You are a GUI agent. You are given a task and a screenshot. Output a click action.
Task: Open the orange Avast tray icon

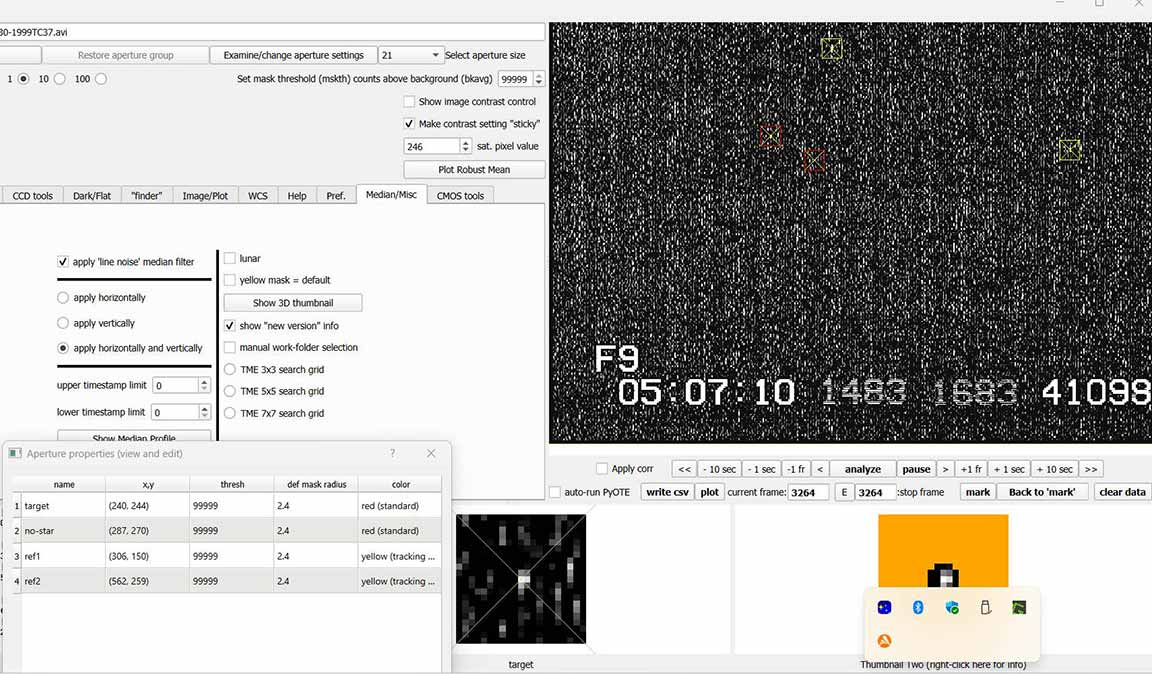[x=884, y=641]
